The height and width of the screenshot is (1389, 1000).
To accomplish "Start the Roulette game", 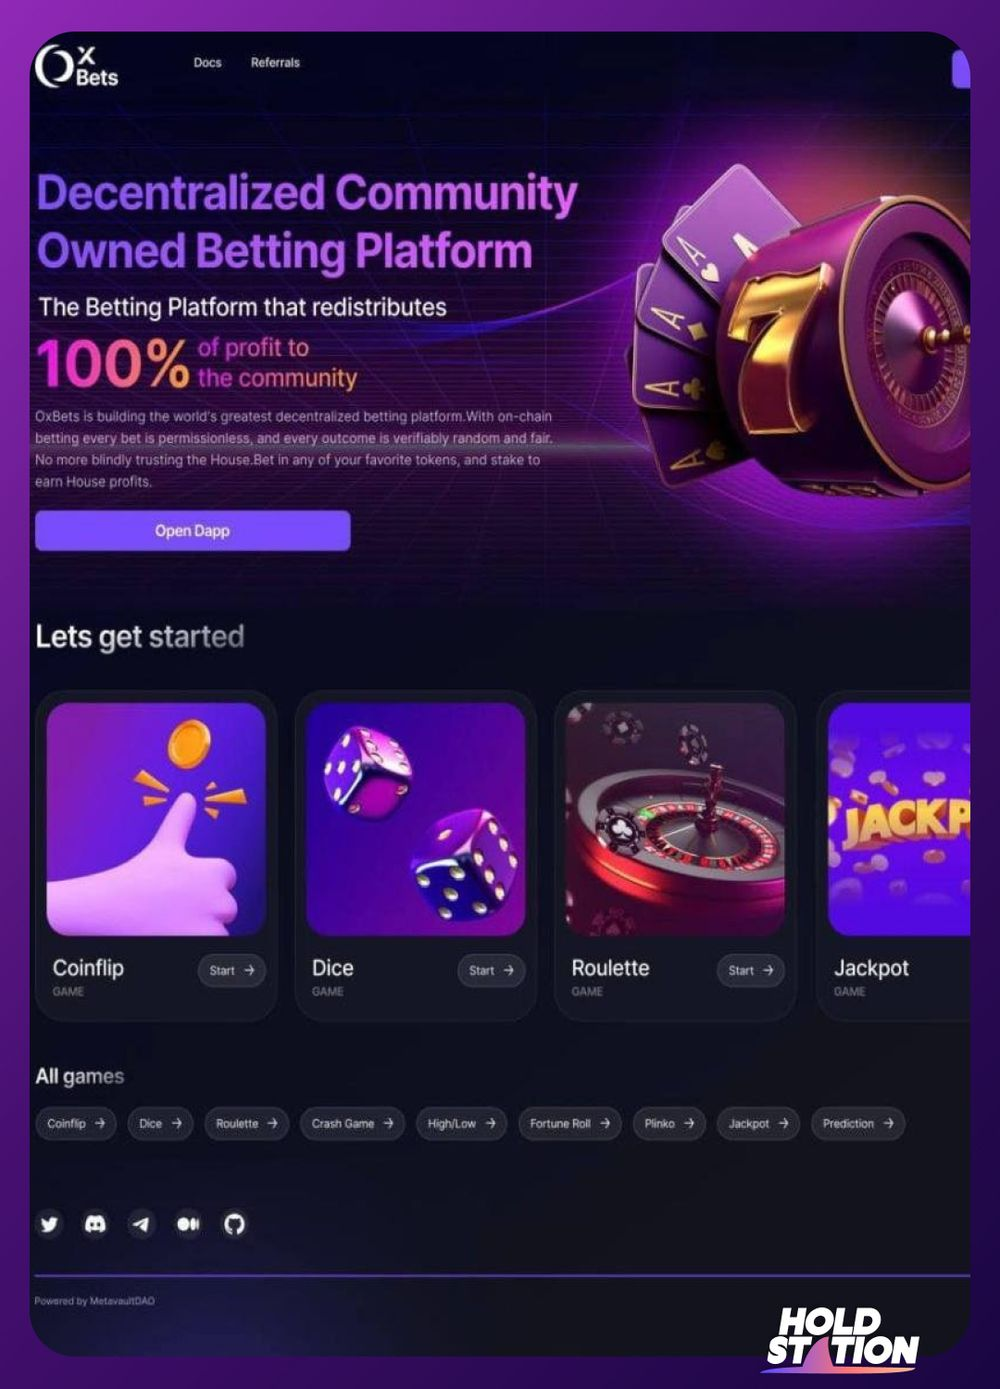I will point(751,970).
